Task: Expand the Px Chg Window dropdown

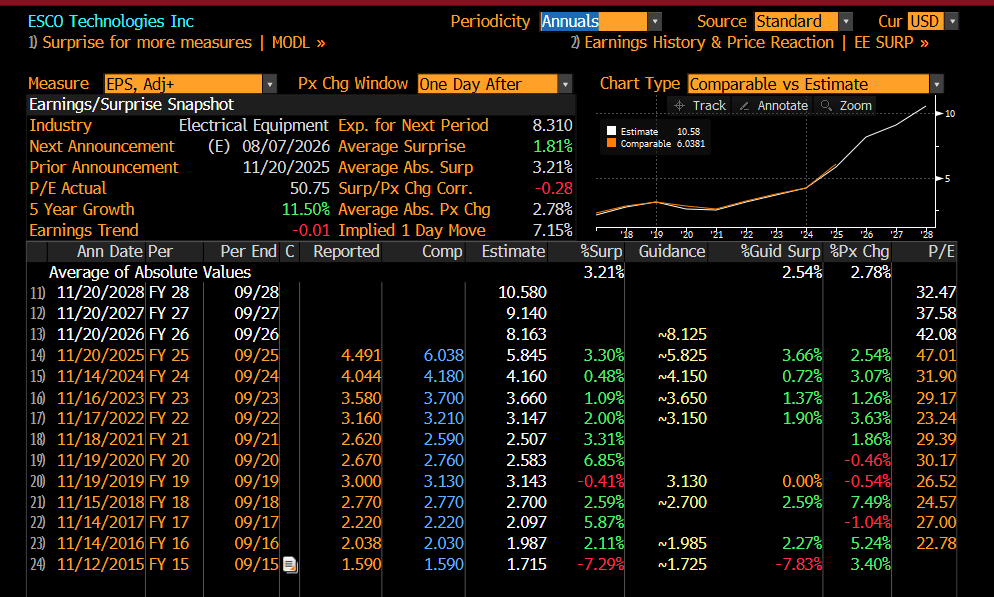Action: (x=565, y=84)
